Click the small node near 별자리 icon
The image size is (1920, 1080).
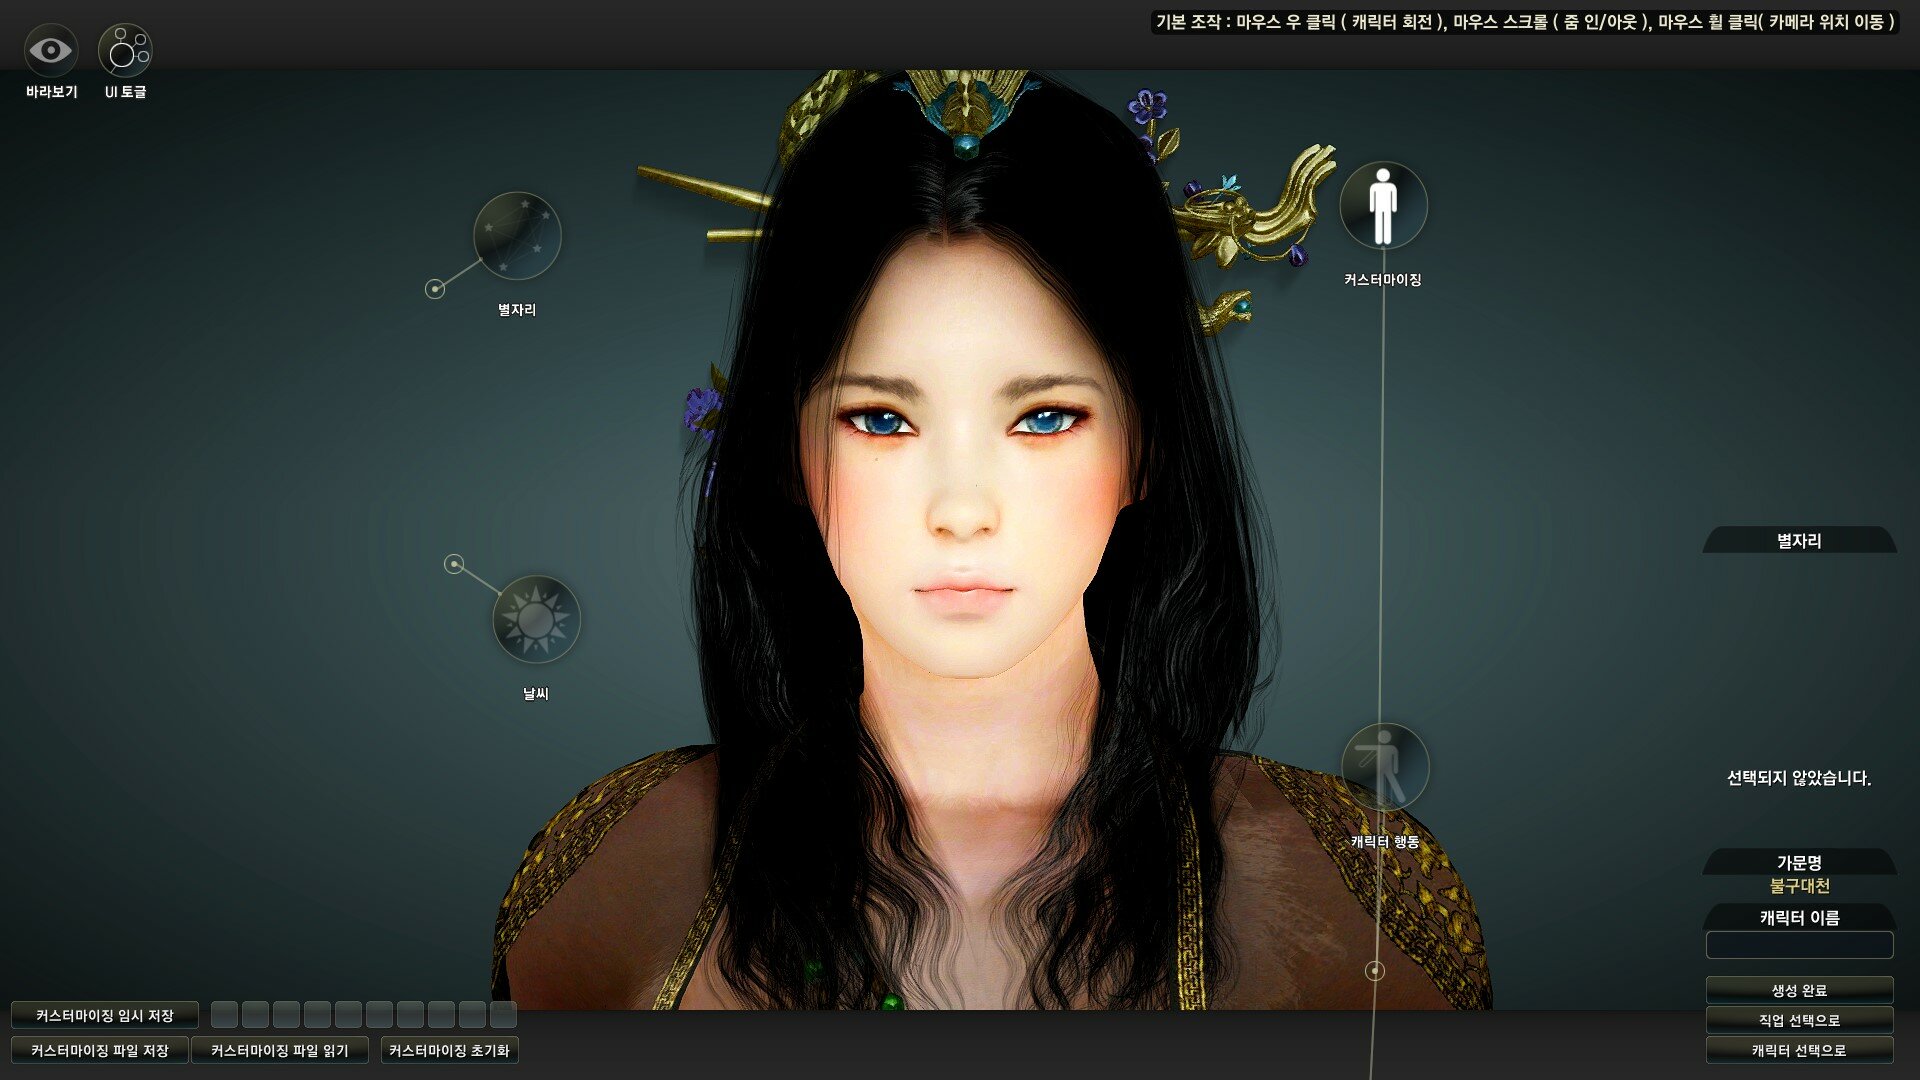435,289
